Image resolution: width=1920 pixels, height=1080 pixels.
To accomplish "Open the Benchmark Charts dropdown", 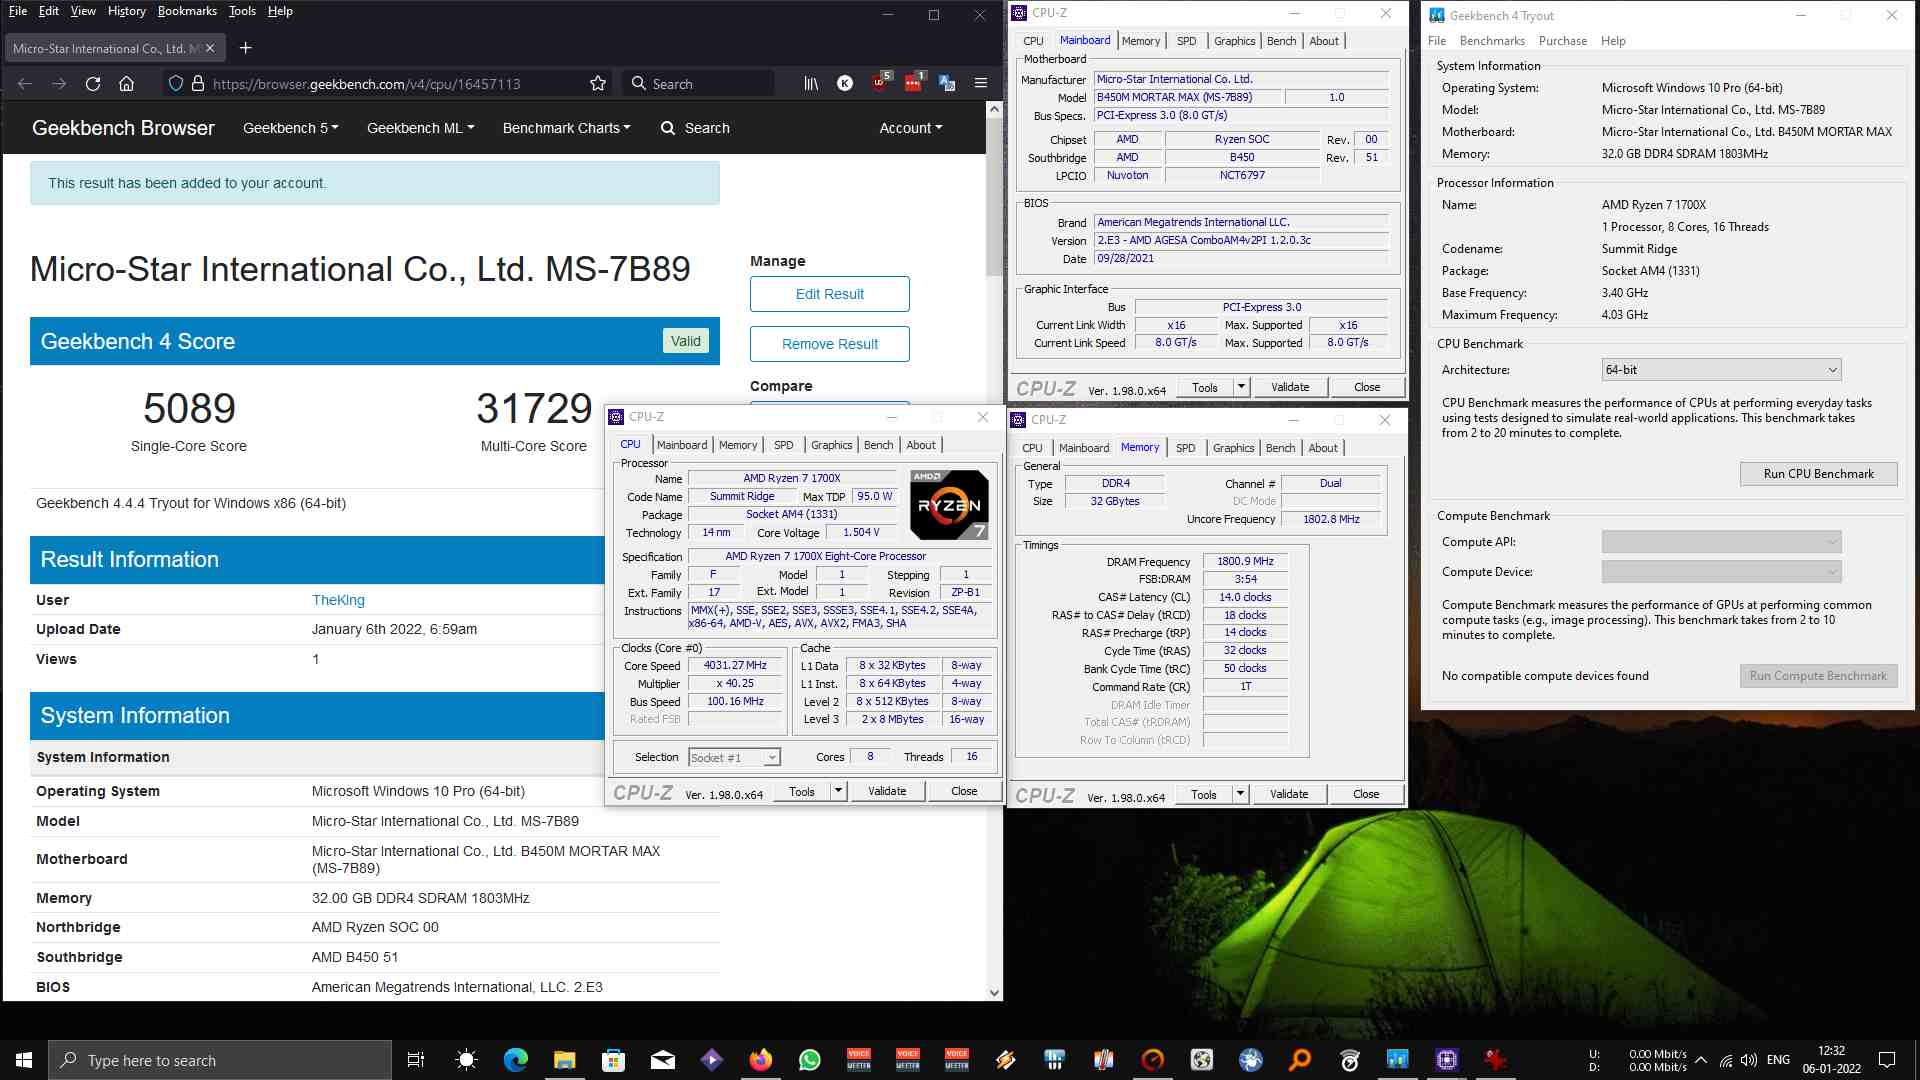I will (566, 128).
